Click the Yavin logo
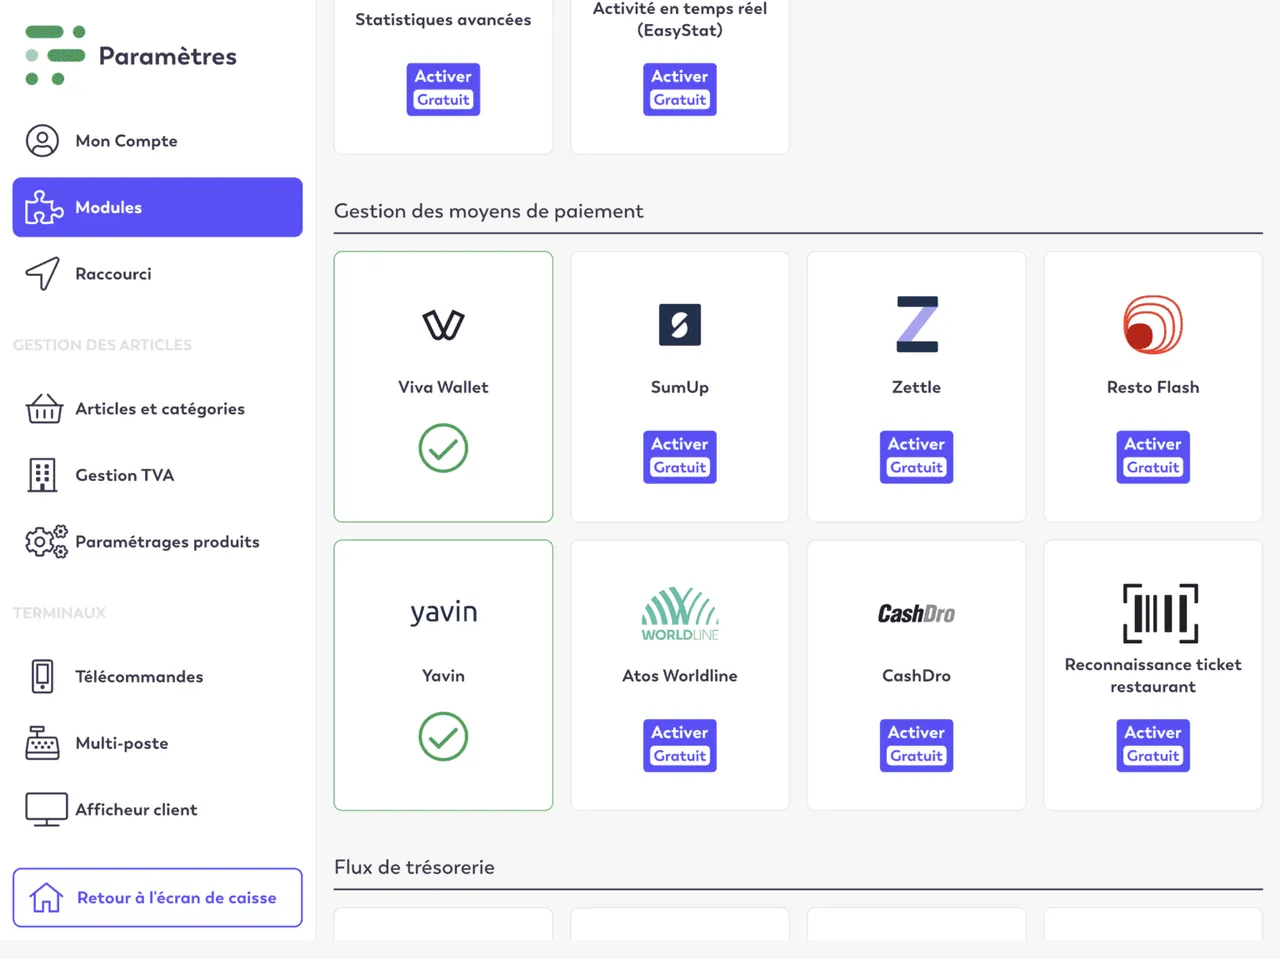 [443, 613]
